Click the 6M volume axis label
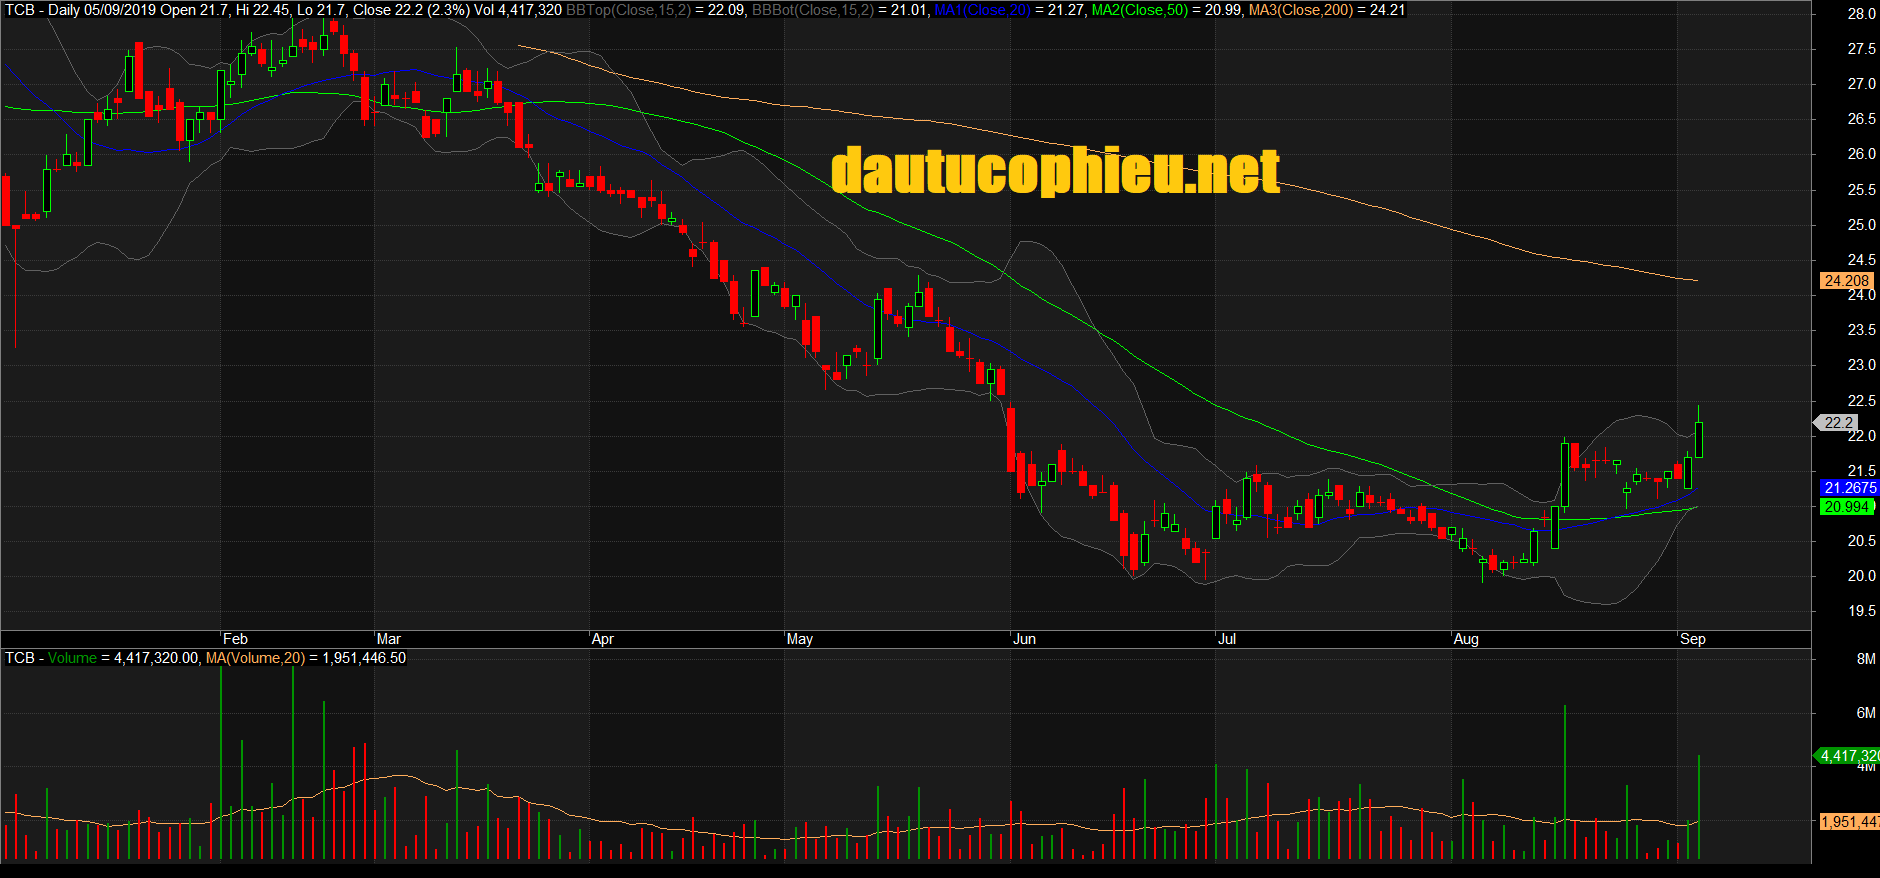 pyautogui.click(x=1866, y=713)
